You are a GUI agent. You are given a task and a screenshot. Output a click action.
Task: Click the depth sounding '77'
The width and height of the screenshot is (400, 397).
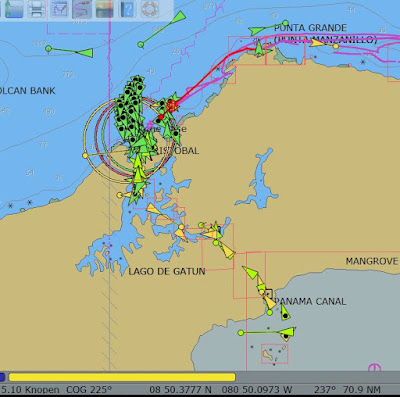pos(43,144)
